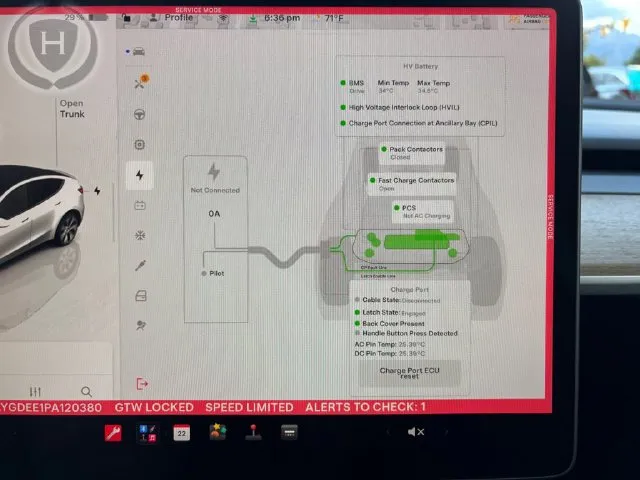The height and width of the screenshot is (480, 640).
Task: Tap the 71°F temperature reading
Action: click(x=333, y=18)
